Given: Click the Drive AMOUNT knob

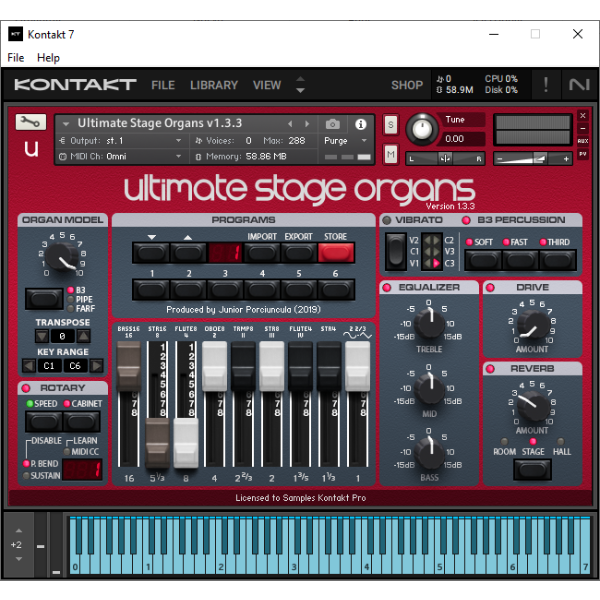Looking at the screenshot, I should click(533, 324).
